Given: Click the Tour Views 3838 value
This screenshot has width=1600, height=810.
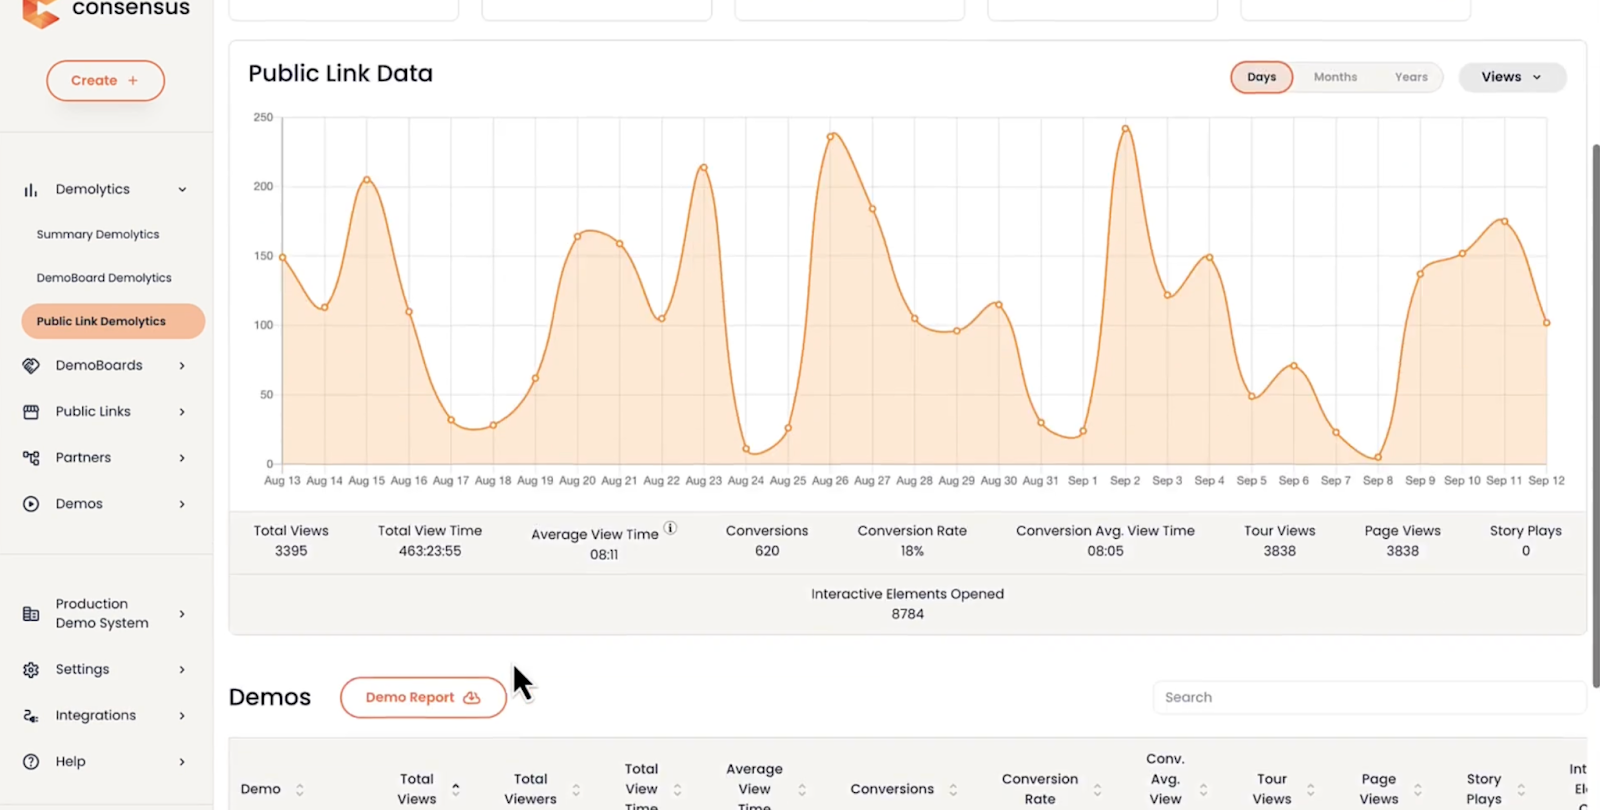Looking at the screenshot, I should coord(1280,551).
